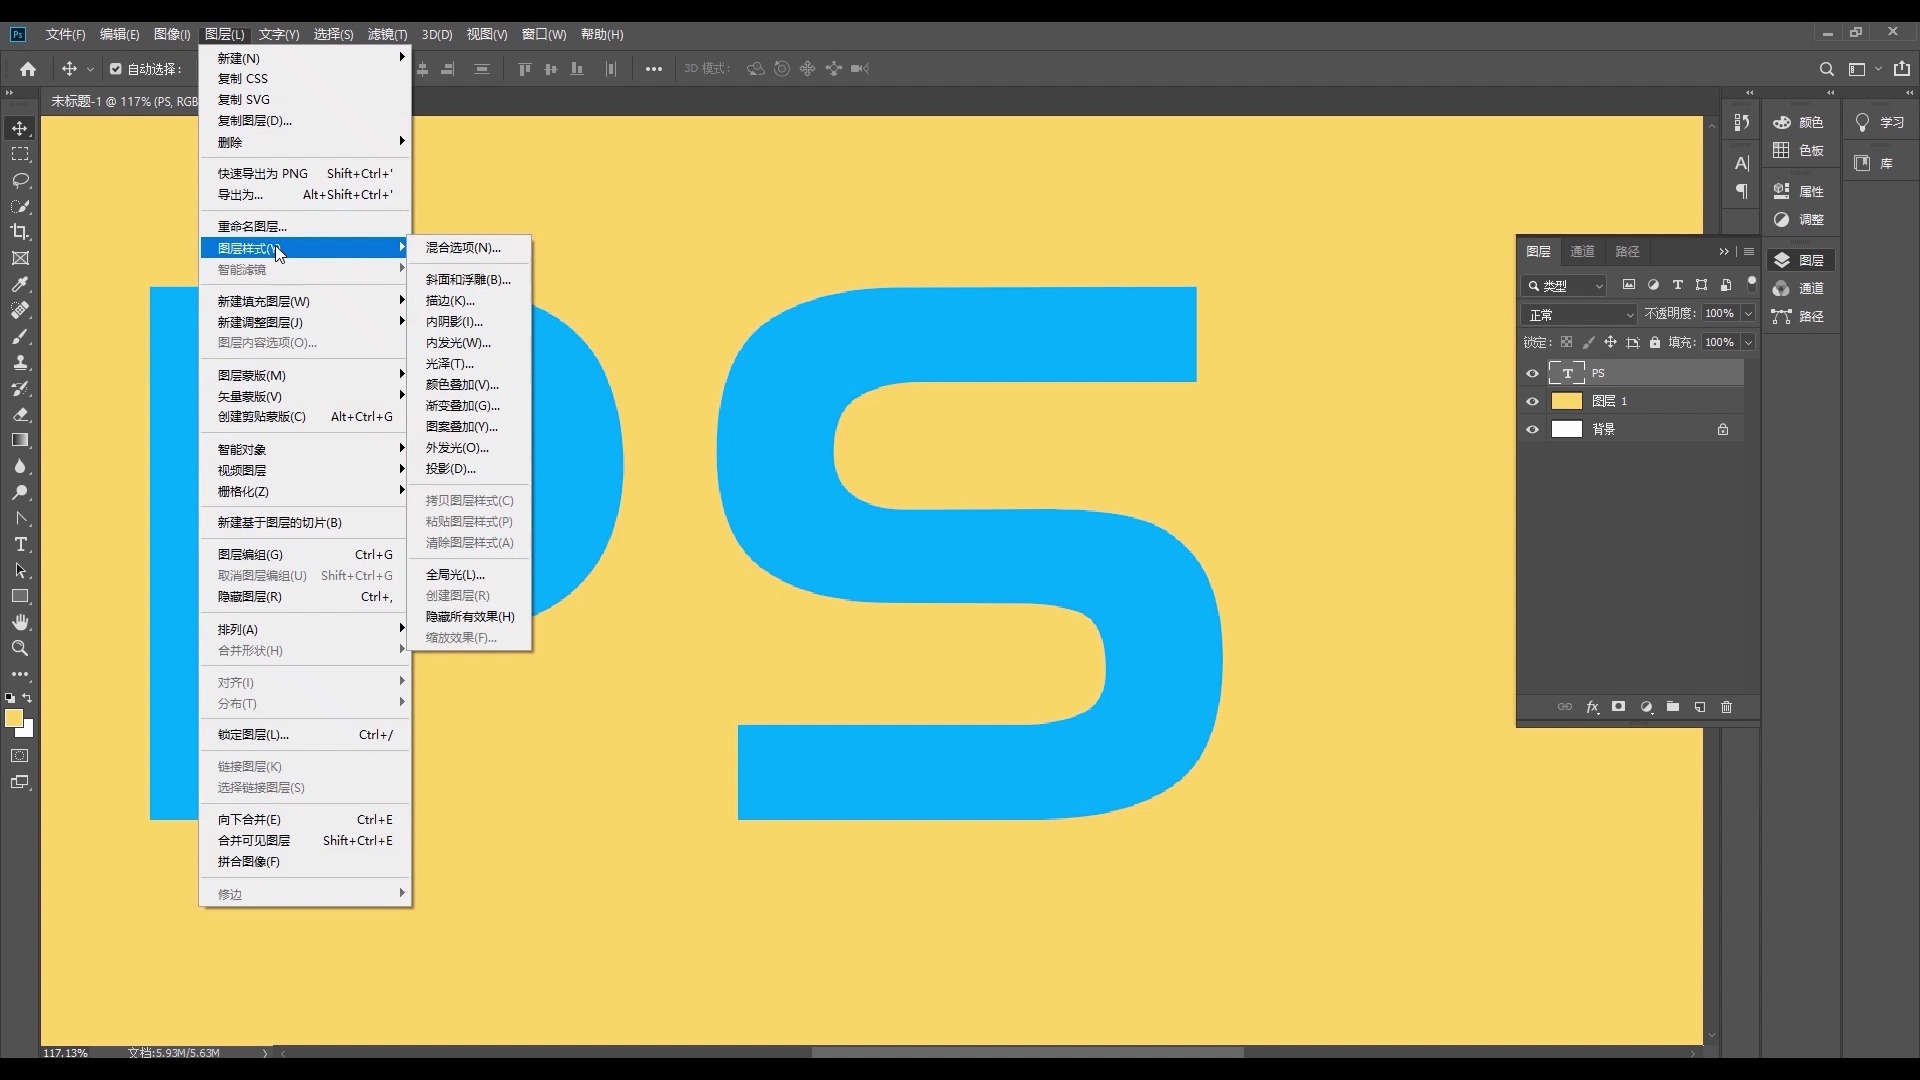Screen dimensions: 1920x1080
Task: Click the 图层 1 yellow thumbnail
Action: coord(1566,401)
